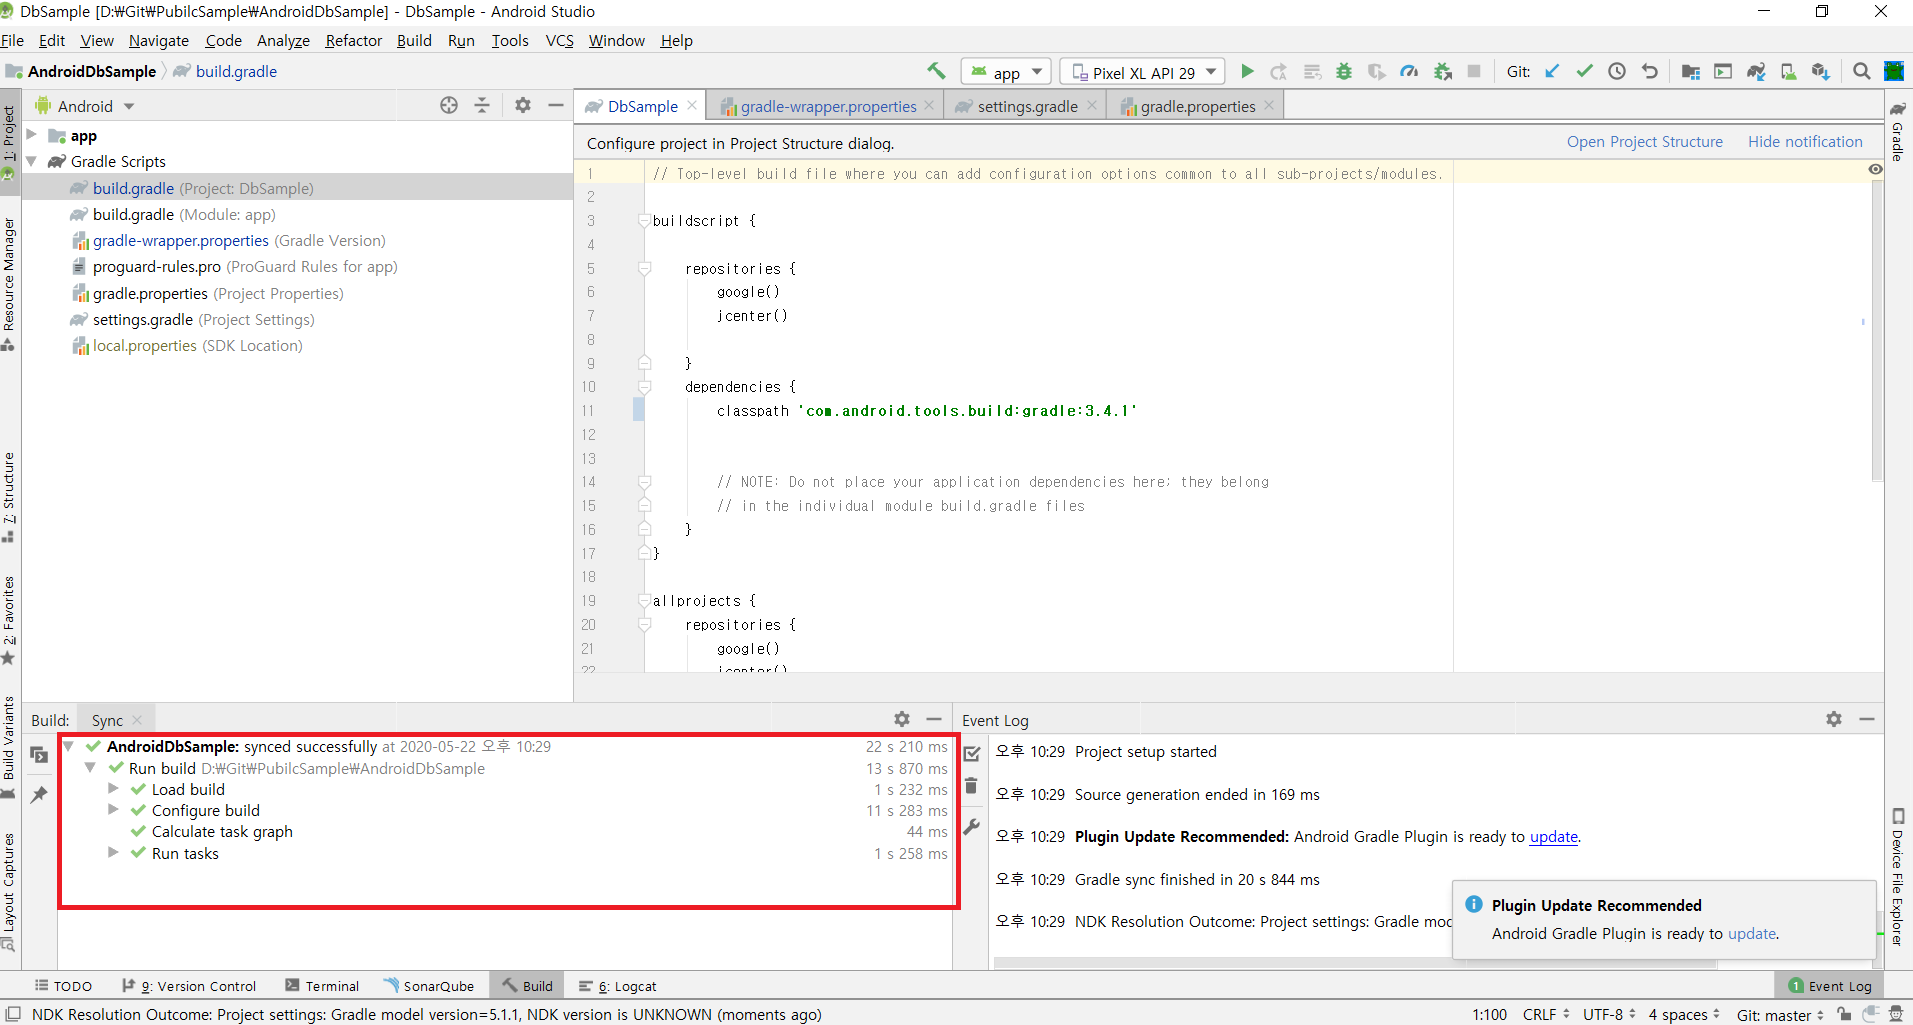Open the AVD Manager icon
The height and width of the screenshot is (1025, 1913).
(x=1788, y=71)
